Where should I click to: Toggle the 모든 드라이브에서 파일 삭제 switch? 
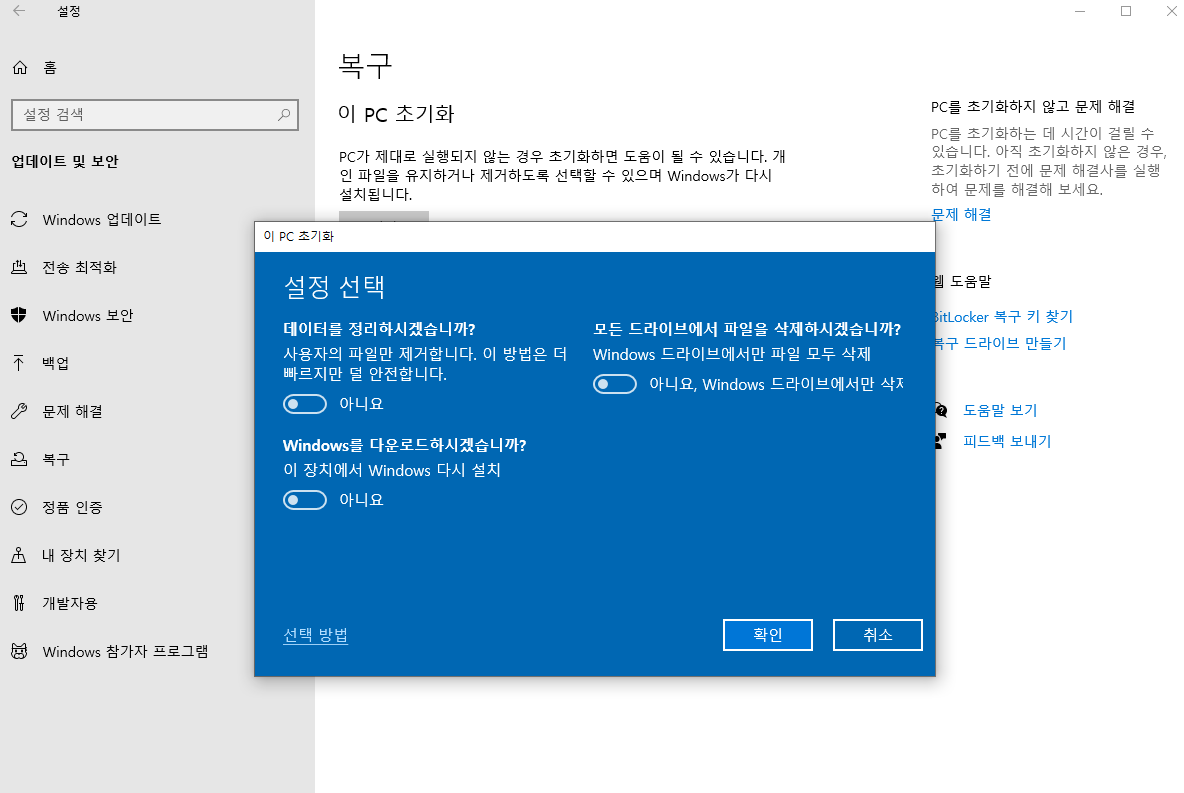point(615,384)
